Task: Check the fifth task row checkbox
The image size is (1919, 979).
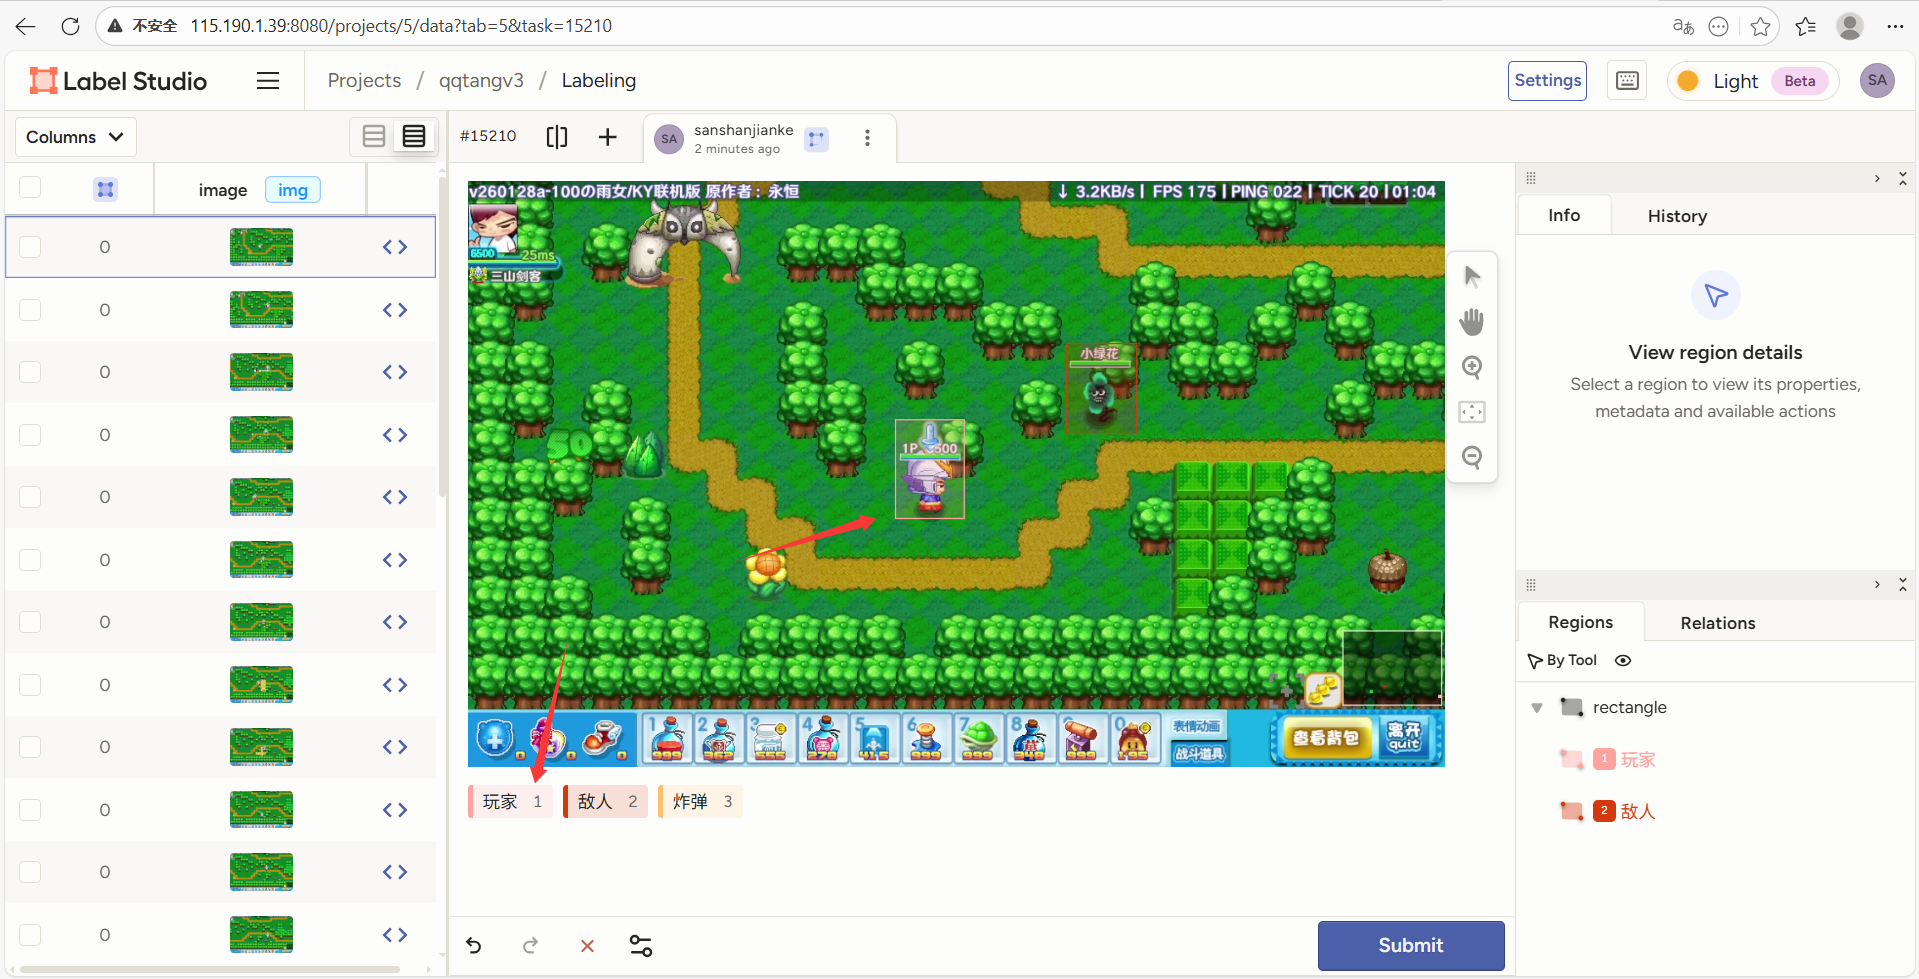Action: [x=30, y=497]
